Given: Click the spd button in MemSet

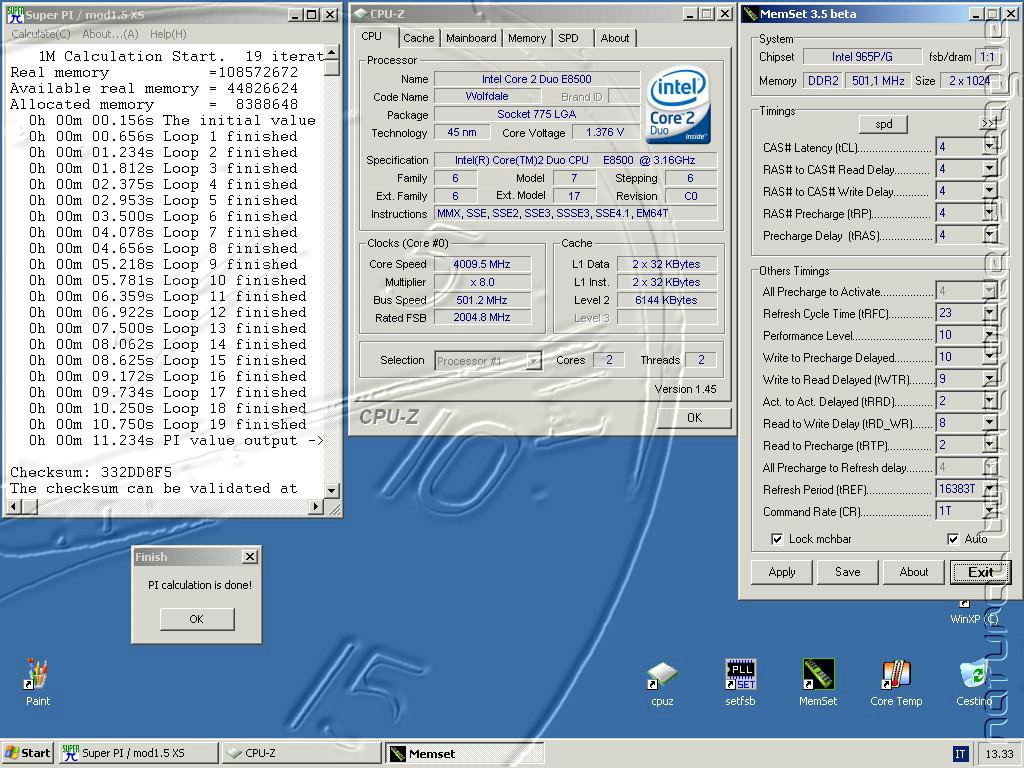Looking at the screenshot, I should tap(884, 124).
